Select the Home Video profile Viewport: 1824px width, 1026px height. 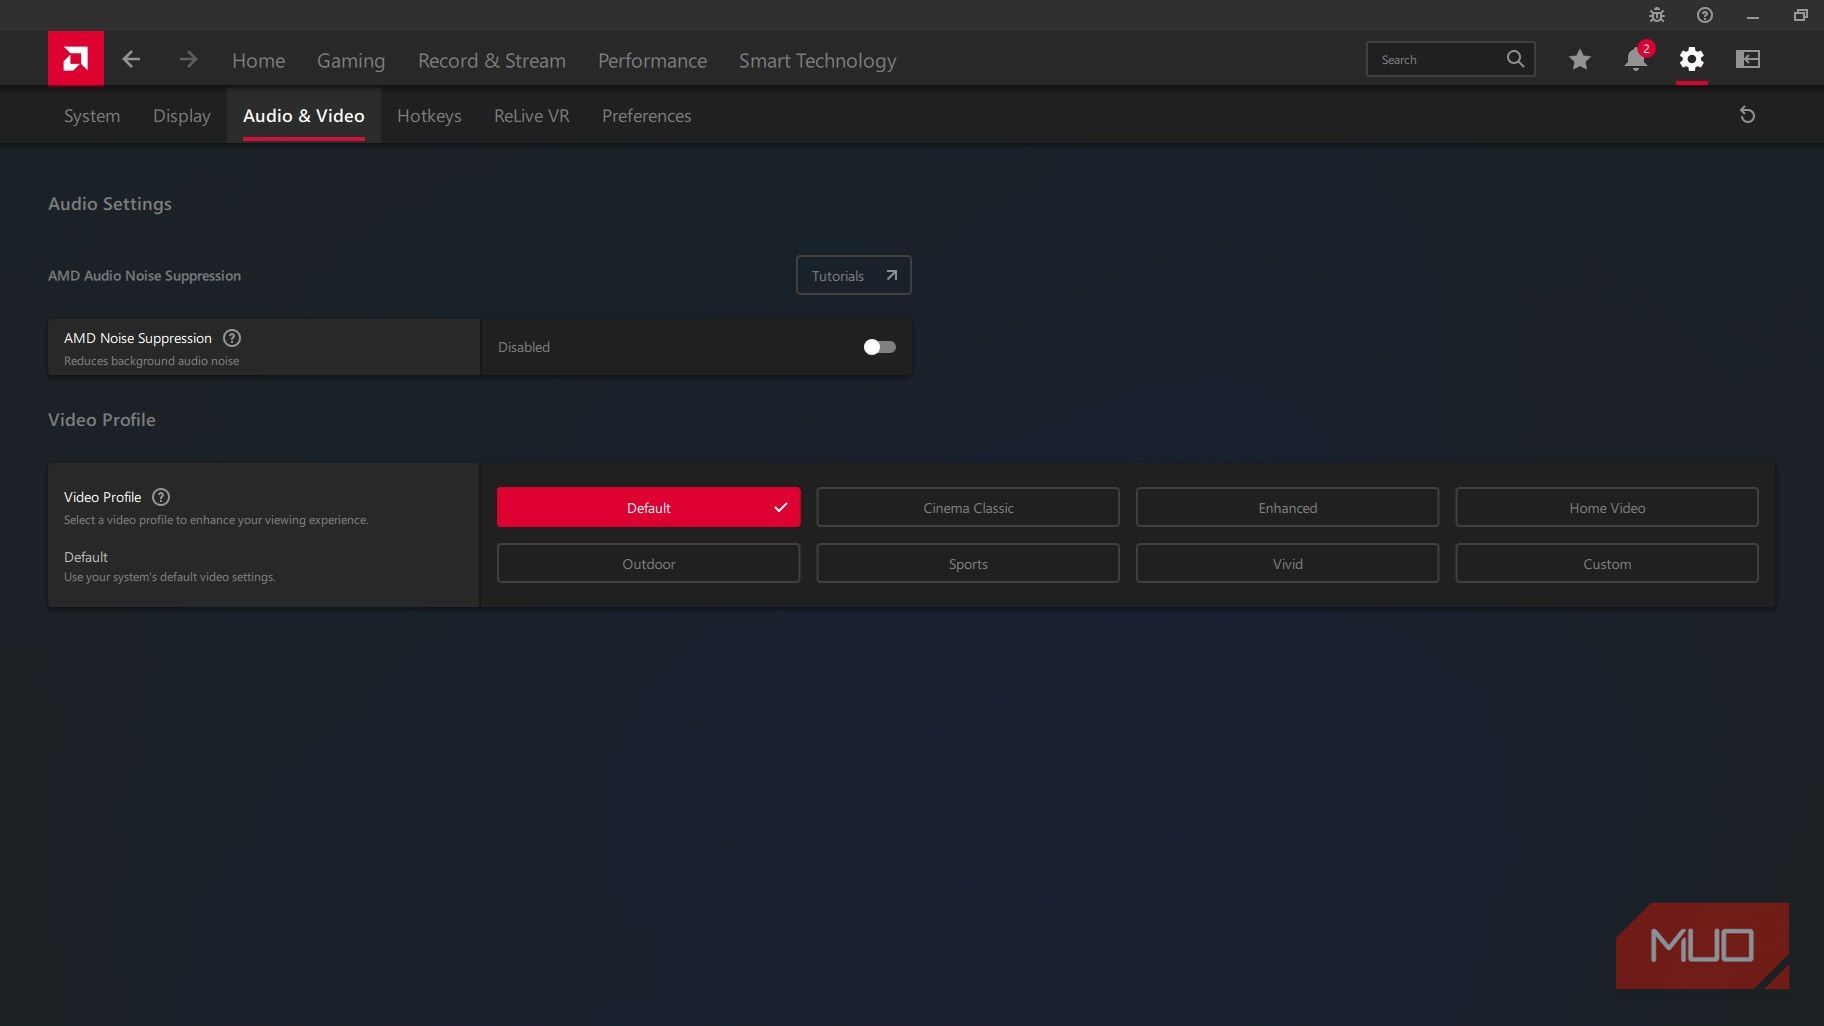coord(1606,507)
